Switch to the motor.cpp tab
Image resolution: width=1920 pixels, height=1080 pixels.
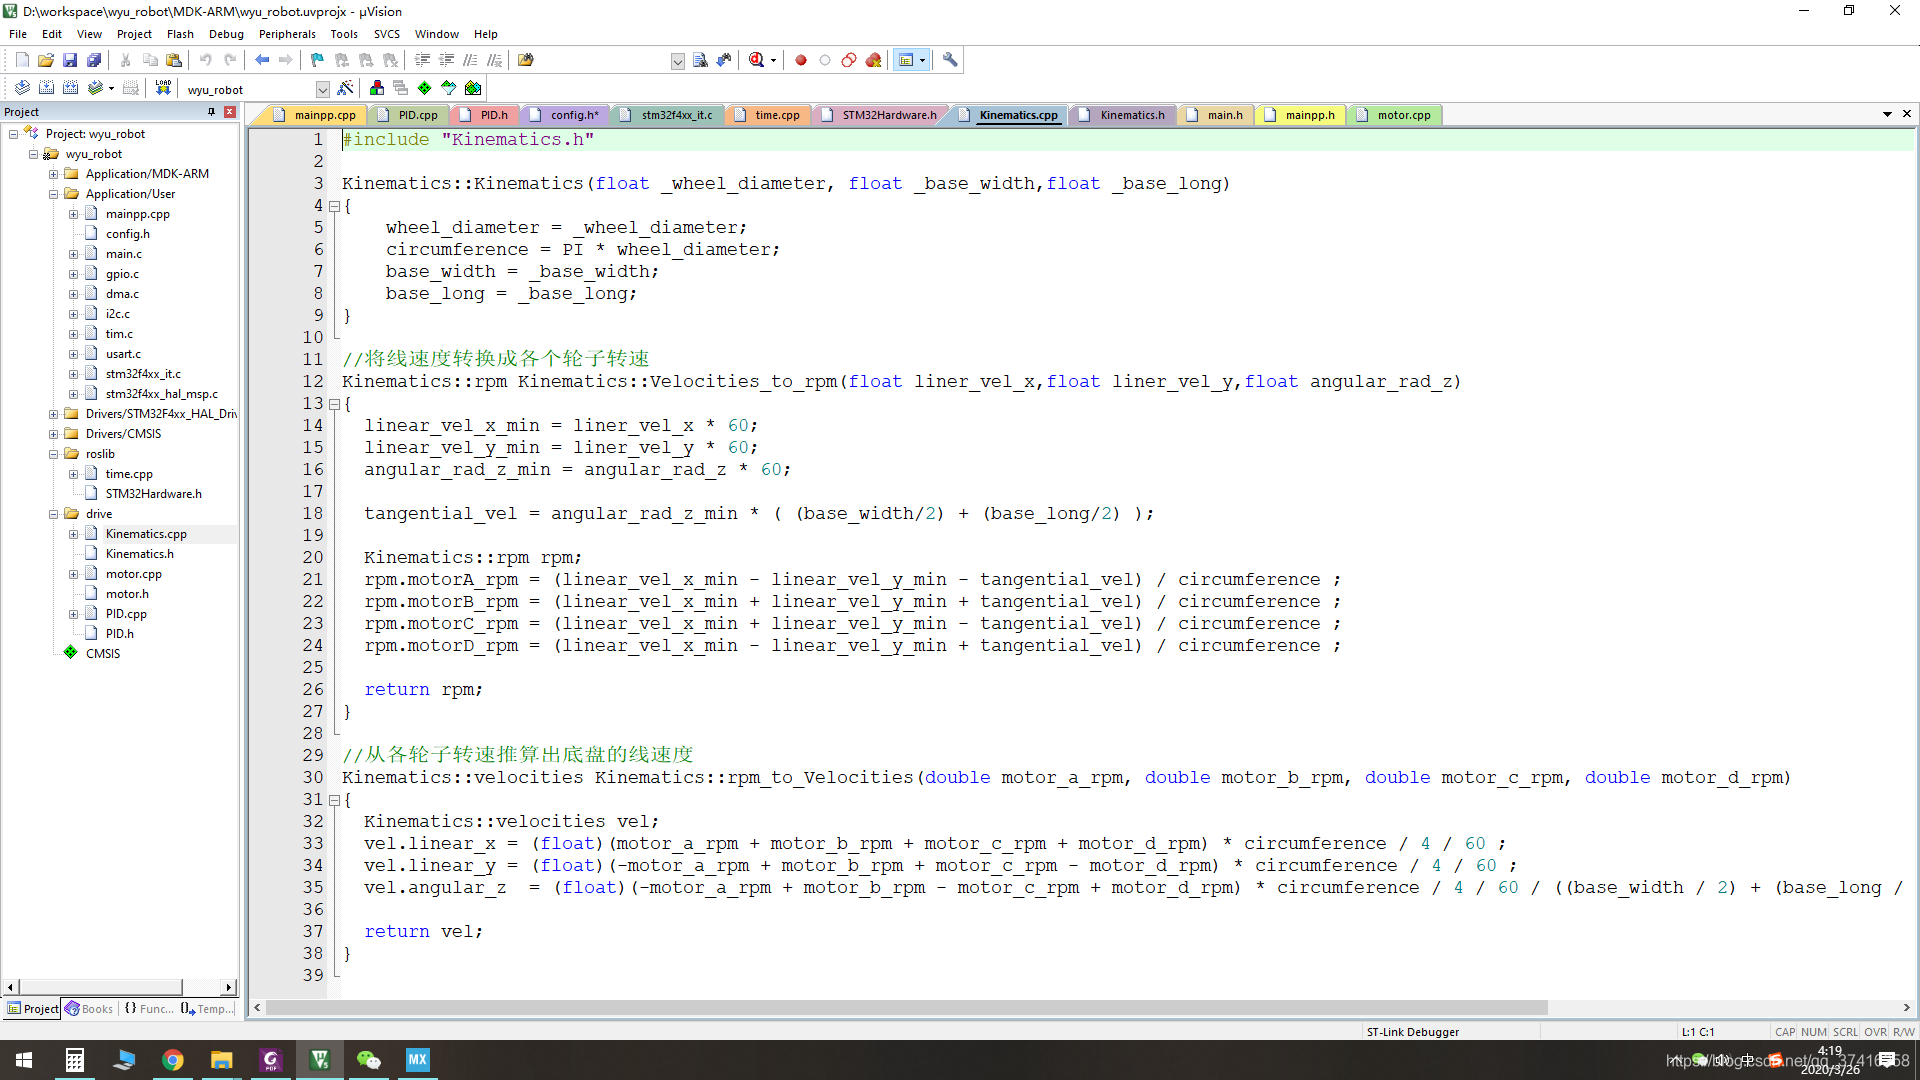point(1403,115)
